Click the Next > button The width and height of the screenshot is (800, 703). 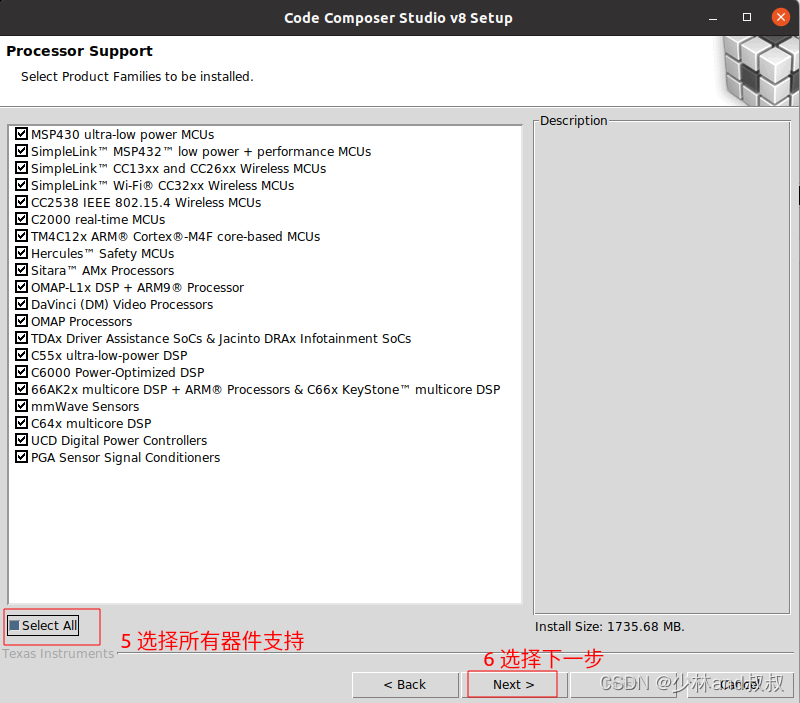(513, 685)
